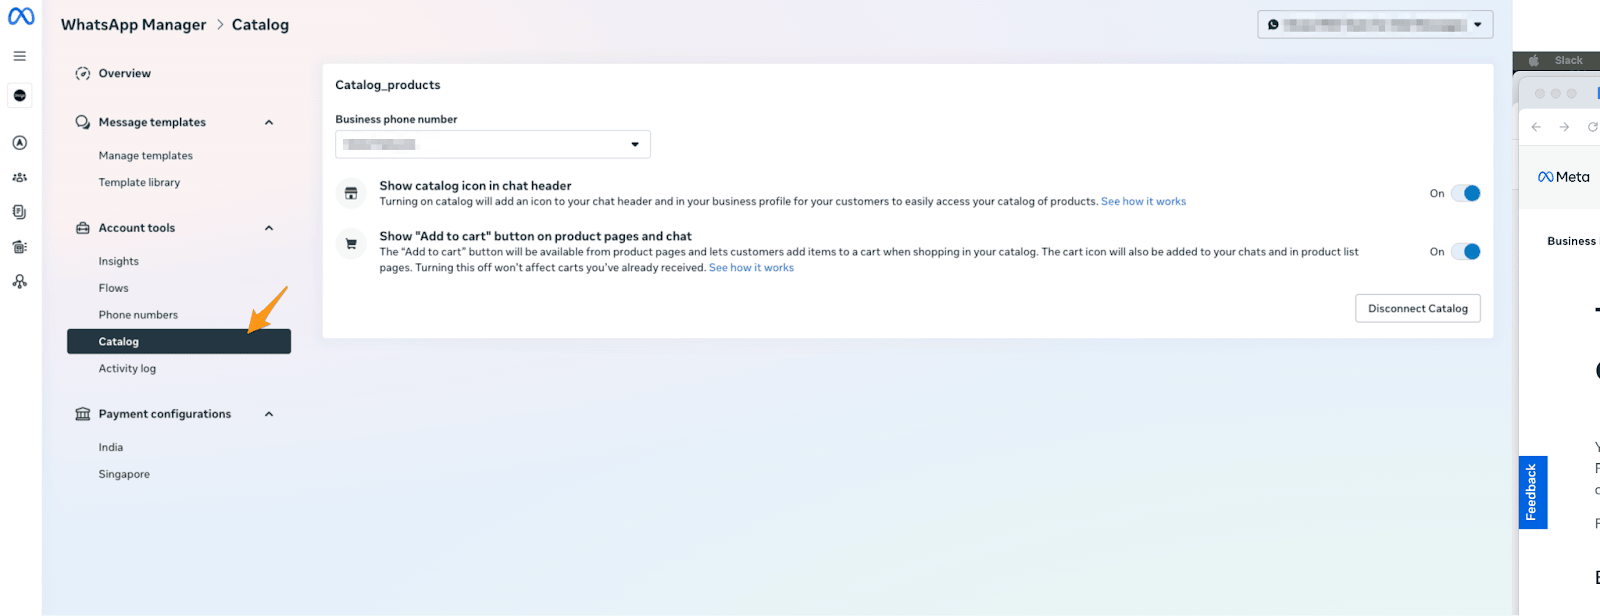Collapse the Account tools section
1600x616 pixels.
tap(268, 227)
